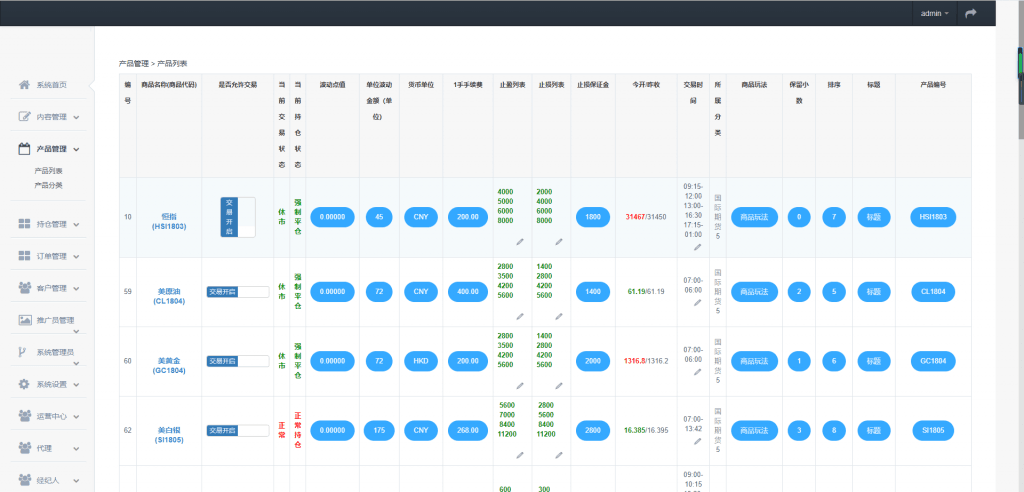
Task: Edit 美黄金 止损列表 with pencil icon
Action: tap(558, 386)
